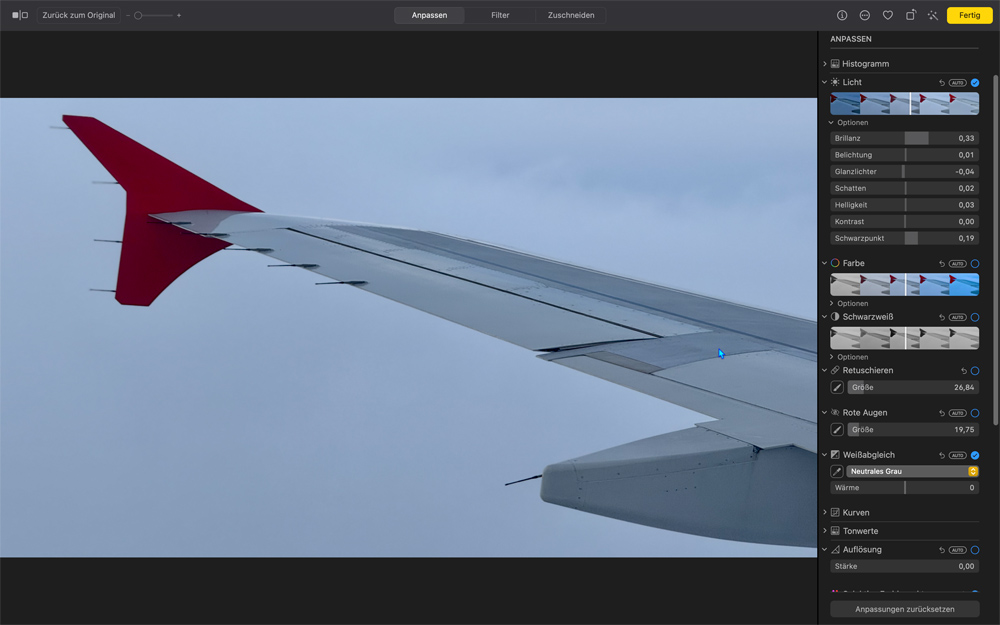The width and height of the screenshot is (1000, 625).
Task: Click the Wärme slider
Action: (904, 488)
